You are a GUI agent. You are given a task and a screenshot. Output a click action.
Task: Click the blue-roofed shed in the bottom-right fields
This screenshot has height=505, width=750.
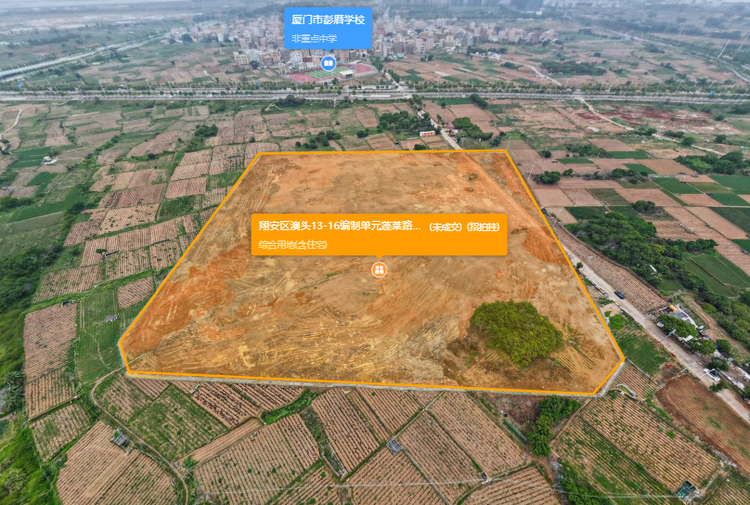click(x=686, y=489)
